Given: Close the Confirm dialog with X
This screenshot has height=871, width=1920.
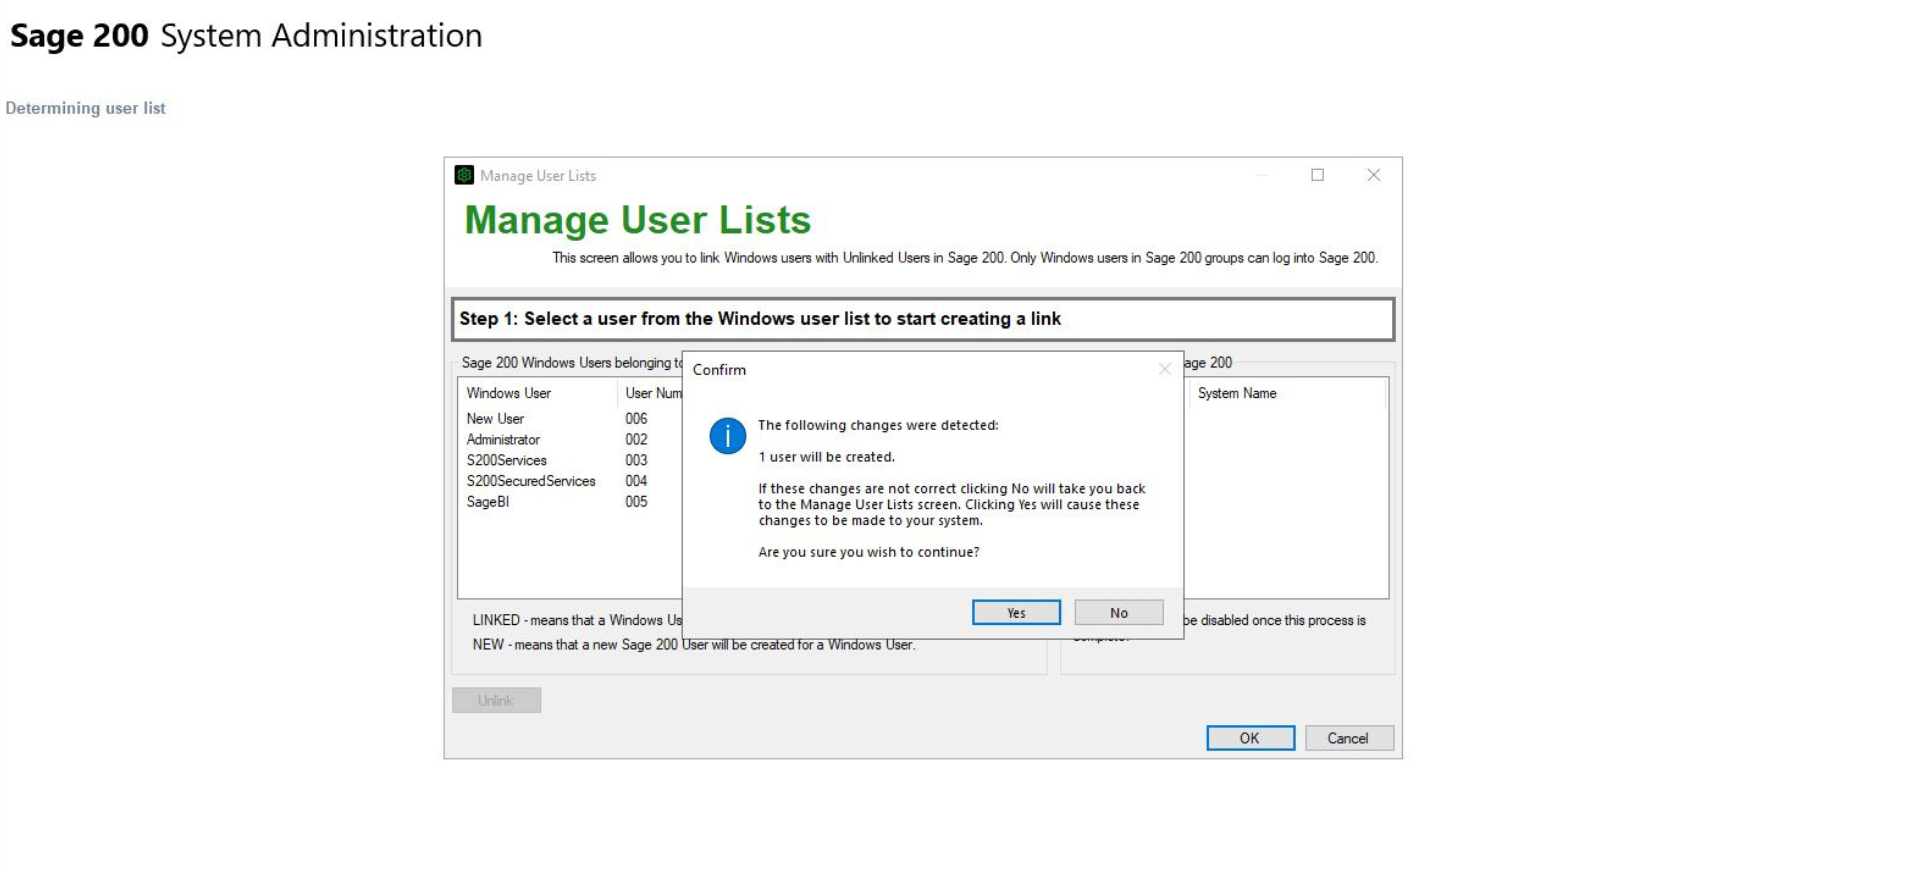Looking at the screenshot, I should pyautogui.click(x=1164, y=369).
